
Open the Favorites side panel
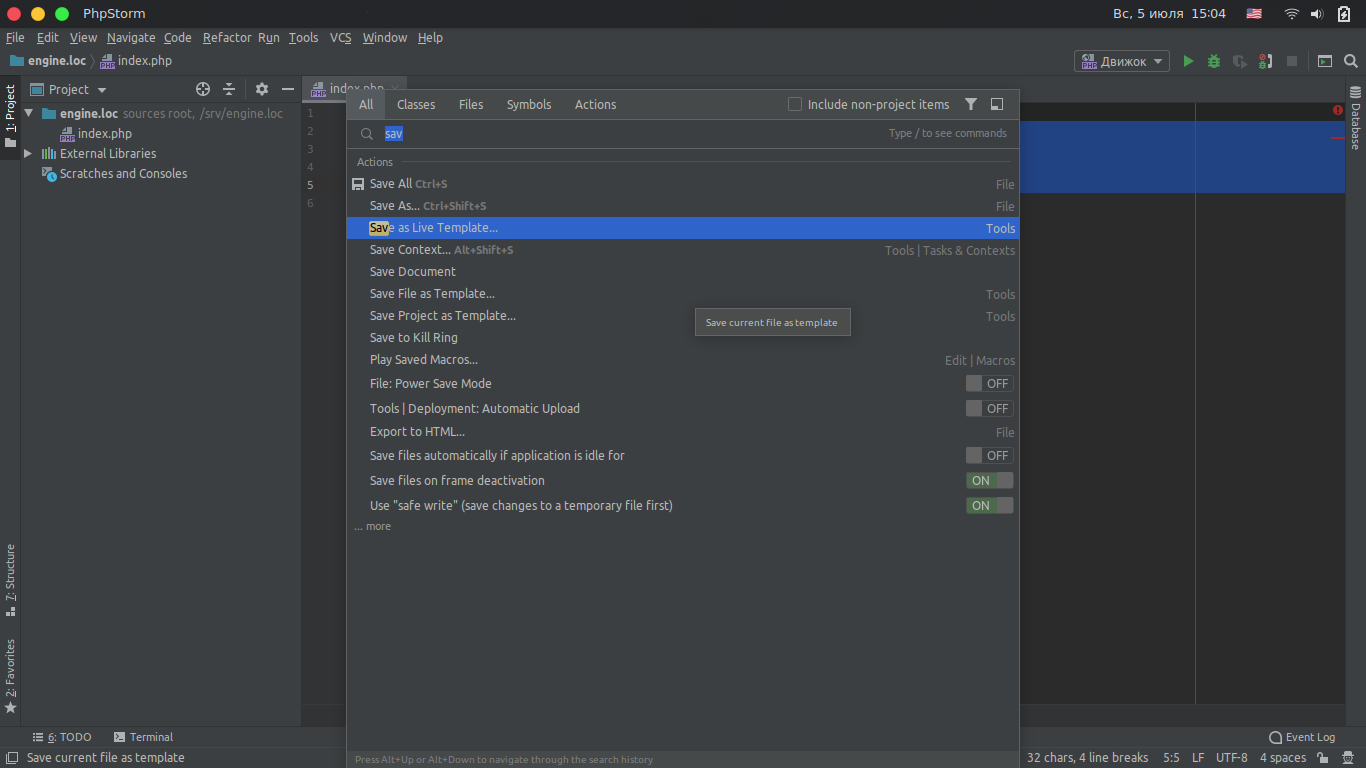pos(10,676)
